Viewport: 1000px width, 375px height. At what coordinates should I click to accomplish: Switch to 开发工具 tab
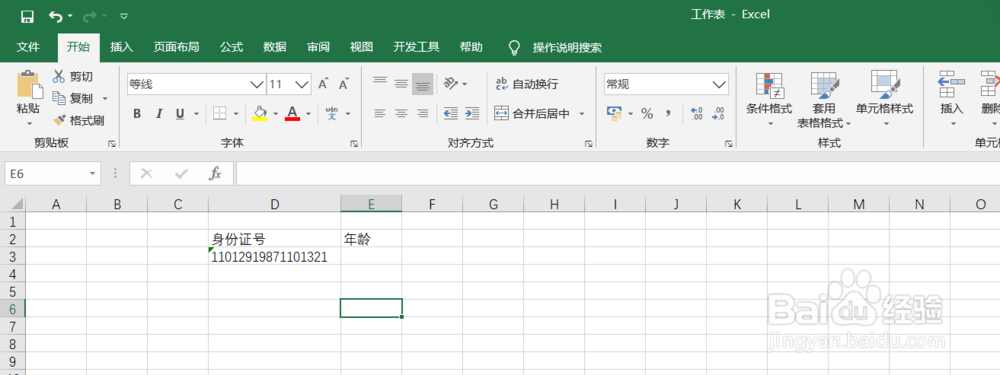416,47
